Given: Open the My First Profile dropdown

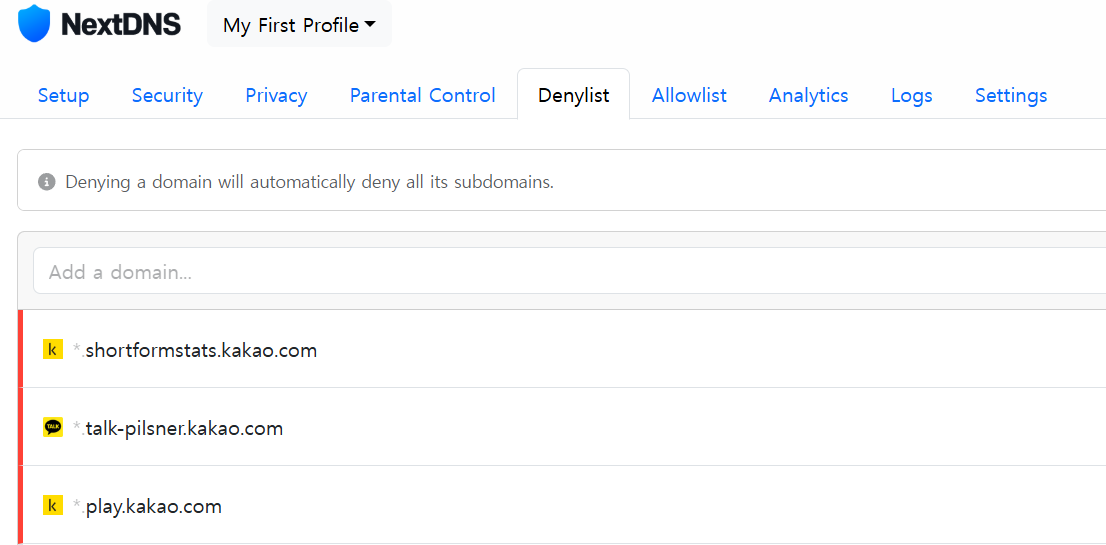Looking at the screenshot, I should coord(299,25).
